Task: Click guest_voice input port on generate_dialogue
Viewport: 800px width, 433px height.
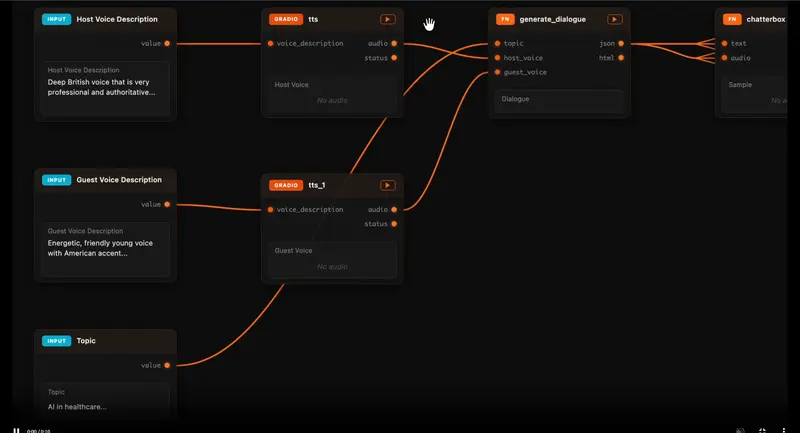Action: pos(497,72)
